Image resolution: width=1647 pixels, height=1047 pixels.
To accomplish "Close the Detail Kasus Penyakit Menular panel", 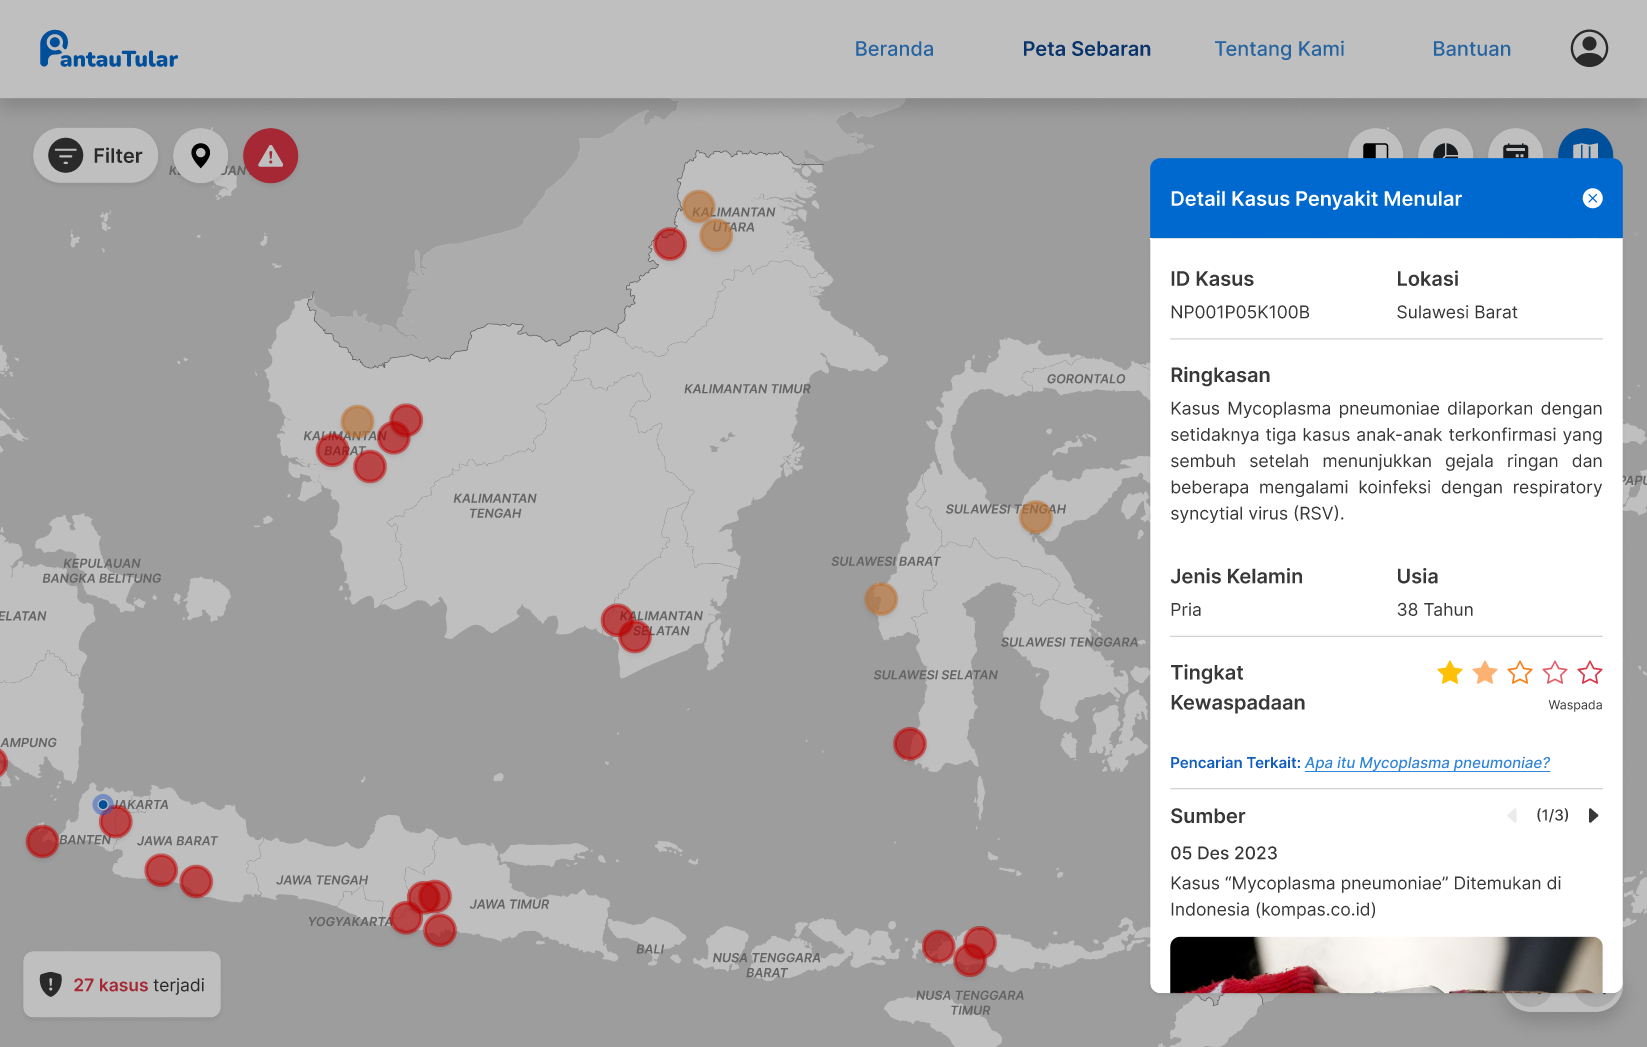I will pyautogui.click(x=1592, y=199).
